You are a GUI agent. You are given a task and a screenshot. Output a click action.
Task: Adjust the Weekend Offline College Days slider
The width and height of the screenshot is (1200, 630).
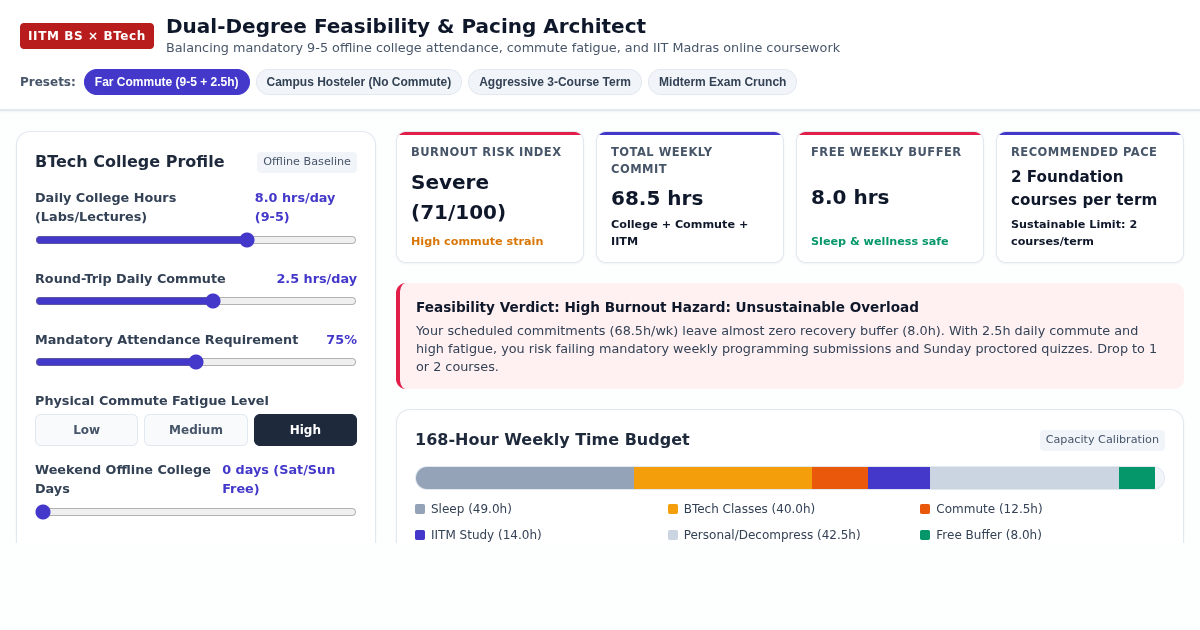coord(196,512)
